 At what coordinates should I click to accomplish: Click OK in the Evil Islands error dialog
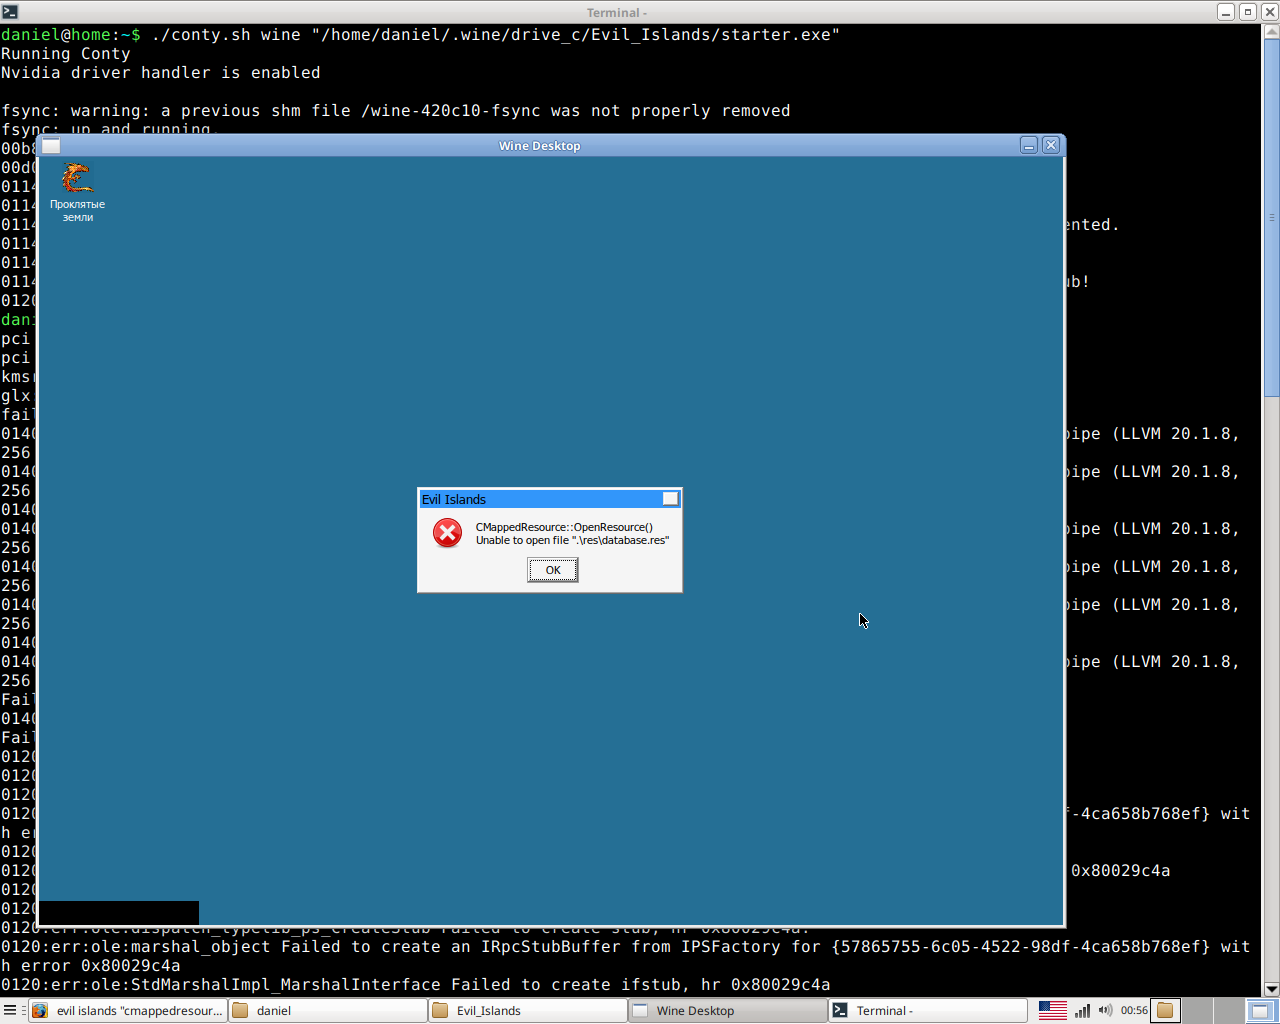553,570
